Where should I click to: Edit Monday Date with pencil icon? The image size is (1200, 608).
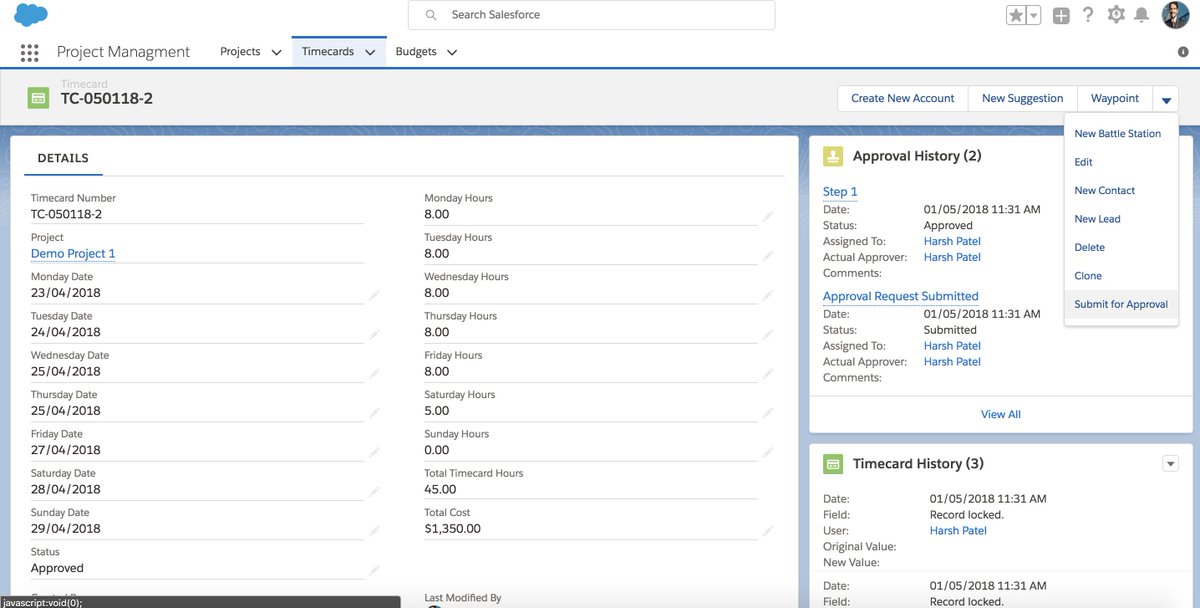pos(374,295)
